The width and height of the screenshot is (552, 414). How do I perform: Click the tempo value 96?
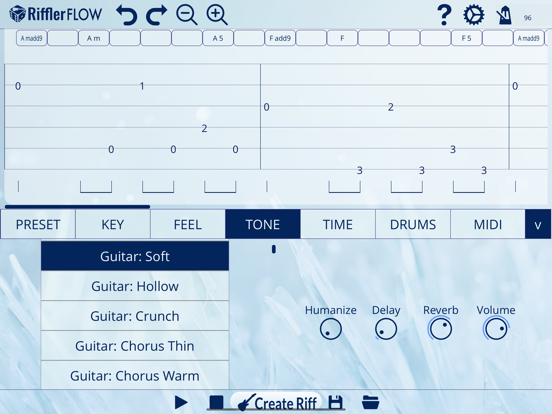click(527, 18)
